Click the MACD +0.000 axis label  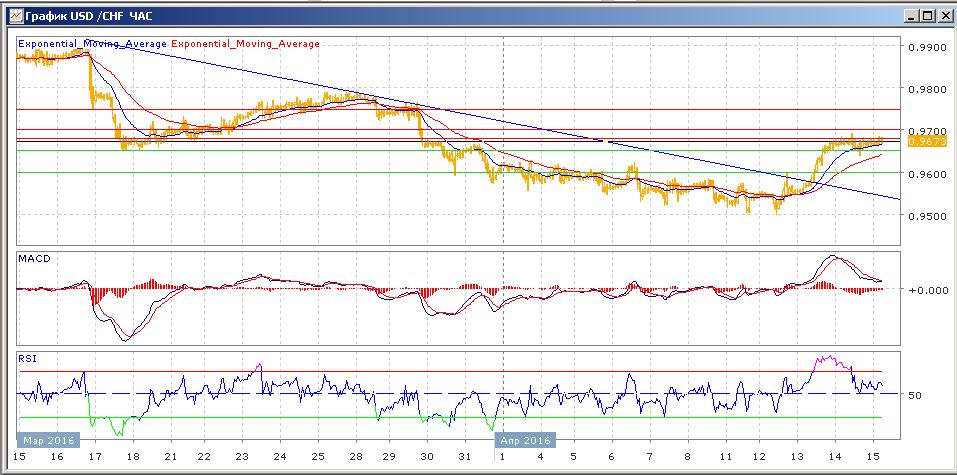[x=927, y=290]
